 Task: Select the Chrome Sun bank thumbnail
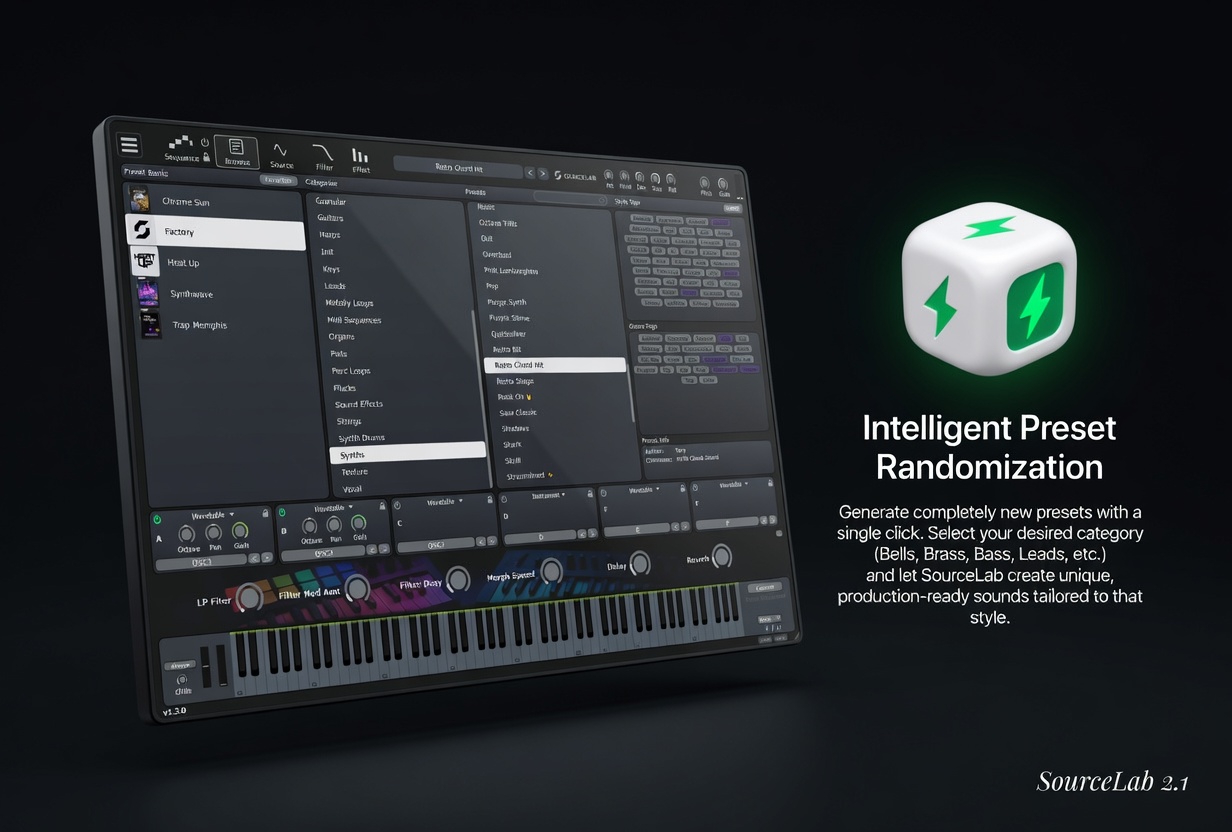tap(139, 200)
